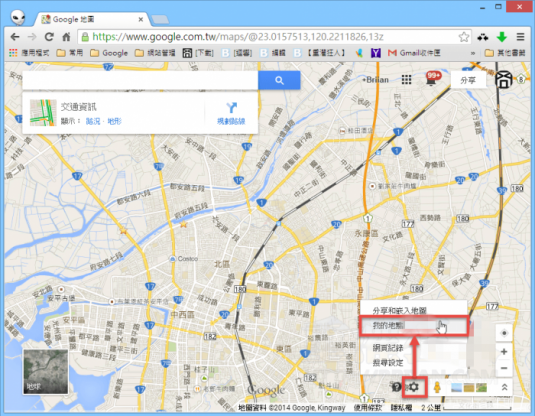535x416 pixels.
Task: Select the highlighted My Maps menu item
Action: click(x=414, y=326)
